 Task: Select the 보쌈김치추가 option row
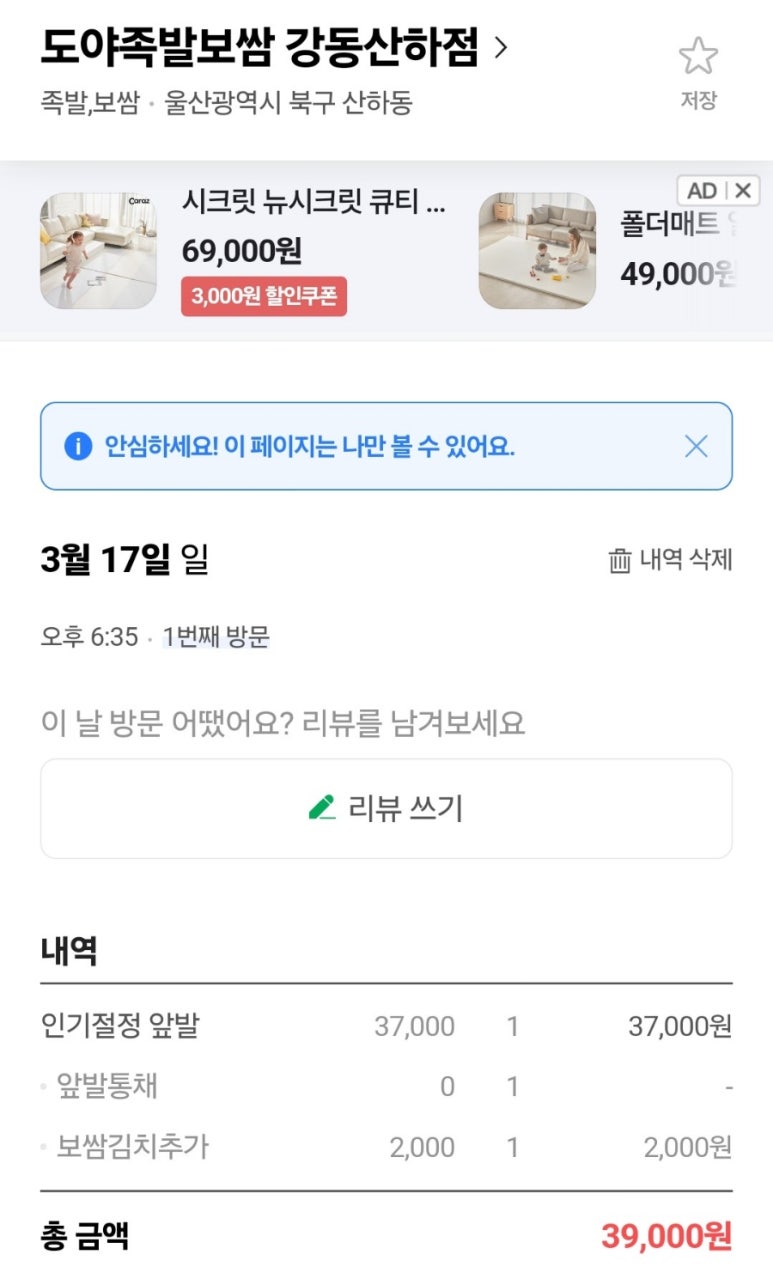click(133, 1146)
